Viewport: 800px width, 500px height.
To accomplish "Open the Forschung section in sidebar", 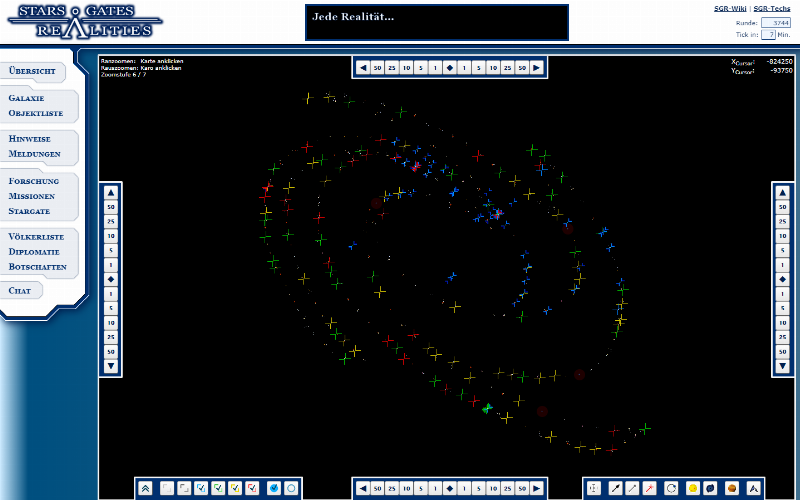I will 34,181.
